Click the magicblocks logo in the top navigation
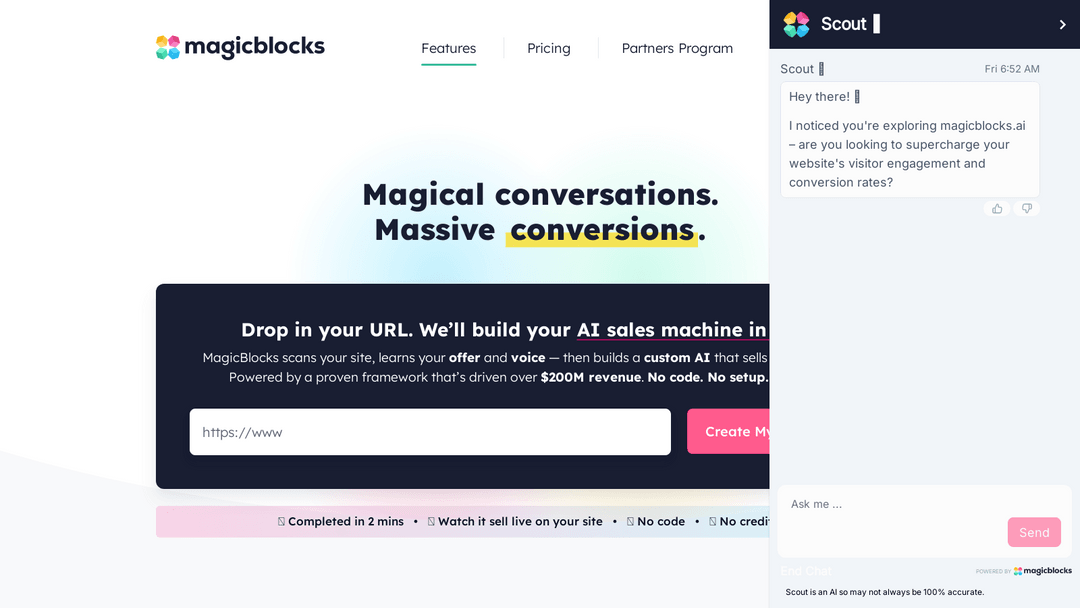1080x608 pixels. tap(240, 46)
